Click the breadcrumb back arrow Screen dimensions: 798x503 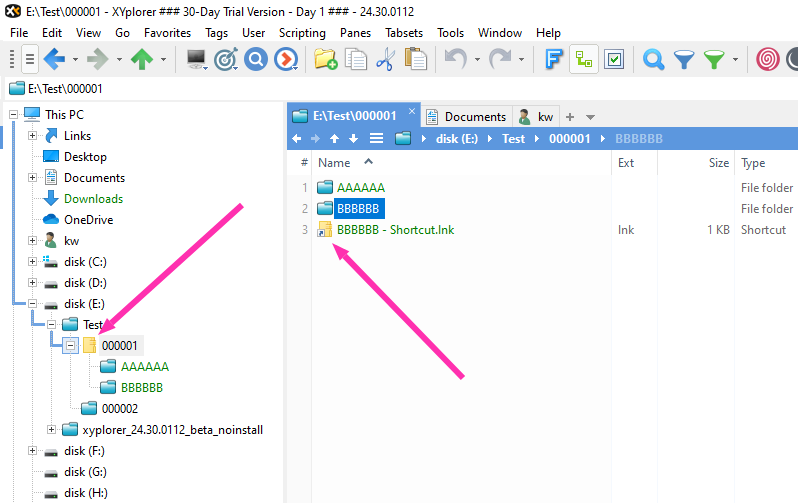297,138
